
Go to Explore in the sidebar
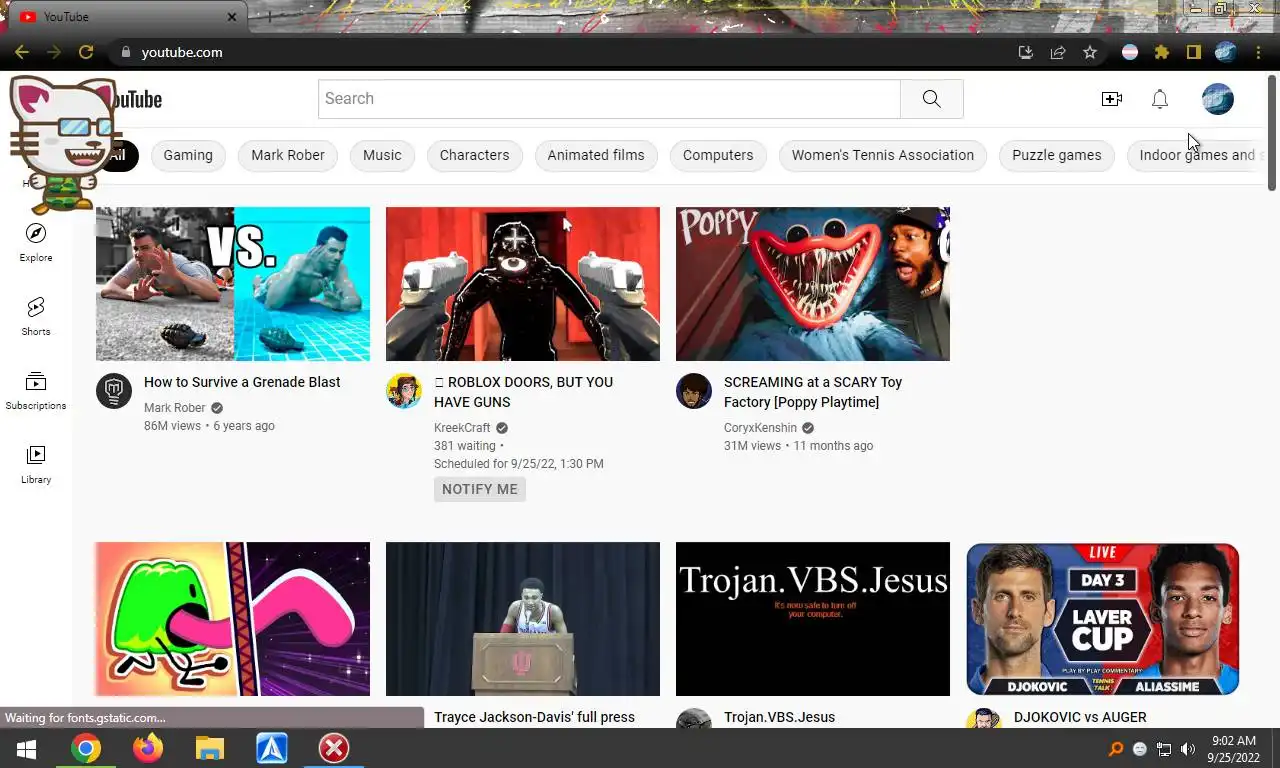click(x=36, y=243)
